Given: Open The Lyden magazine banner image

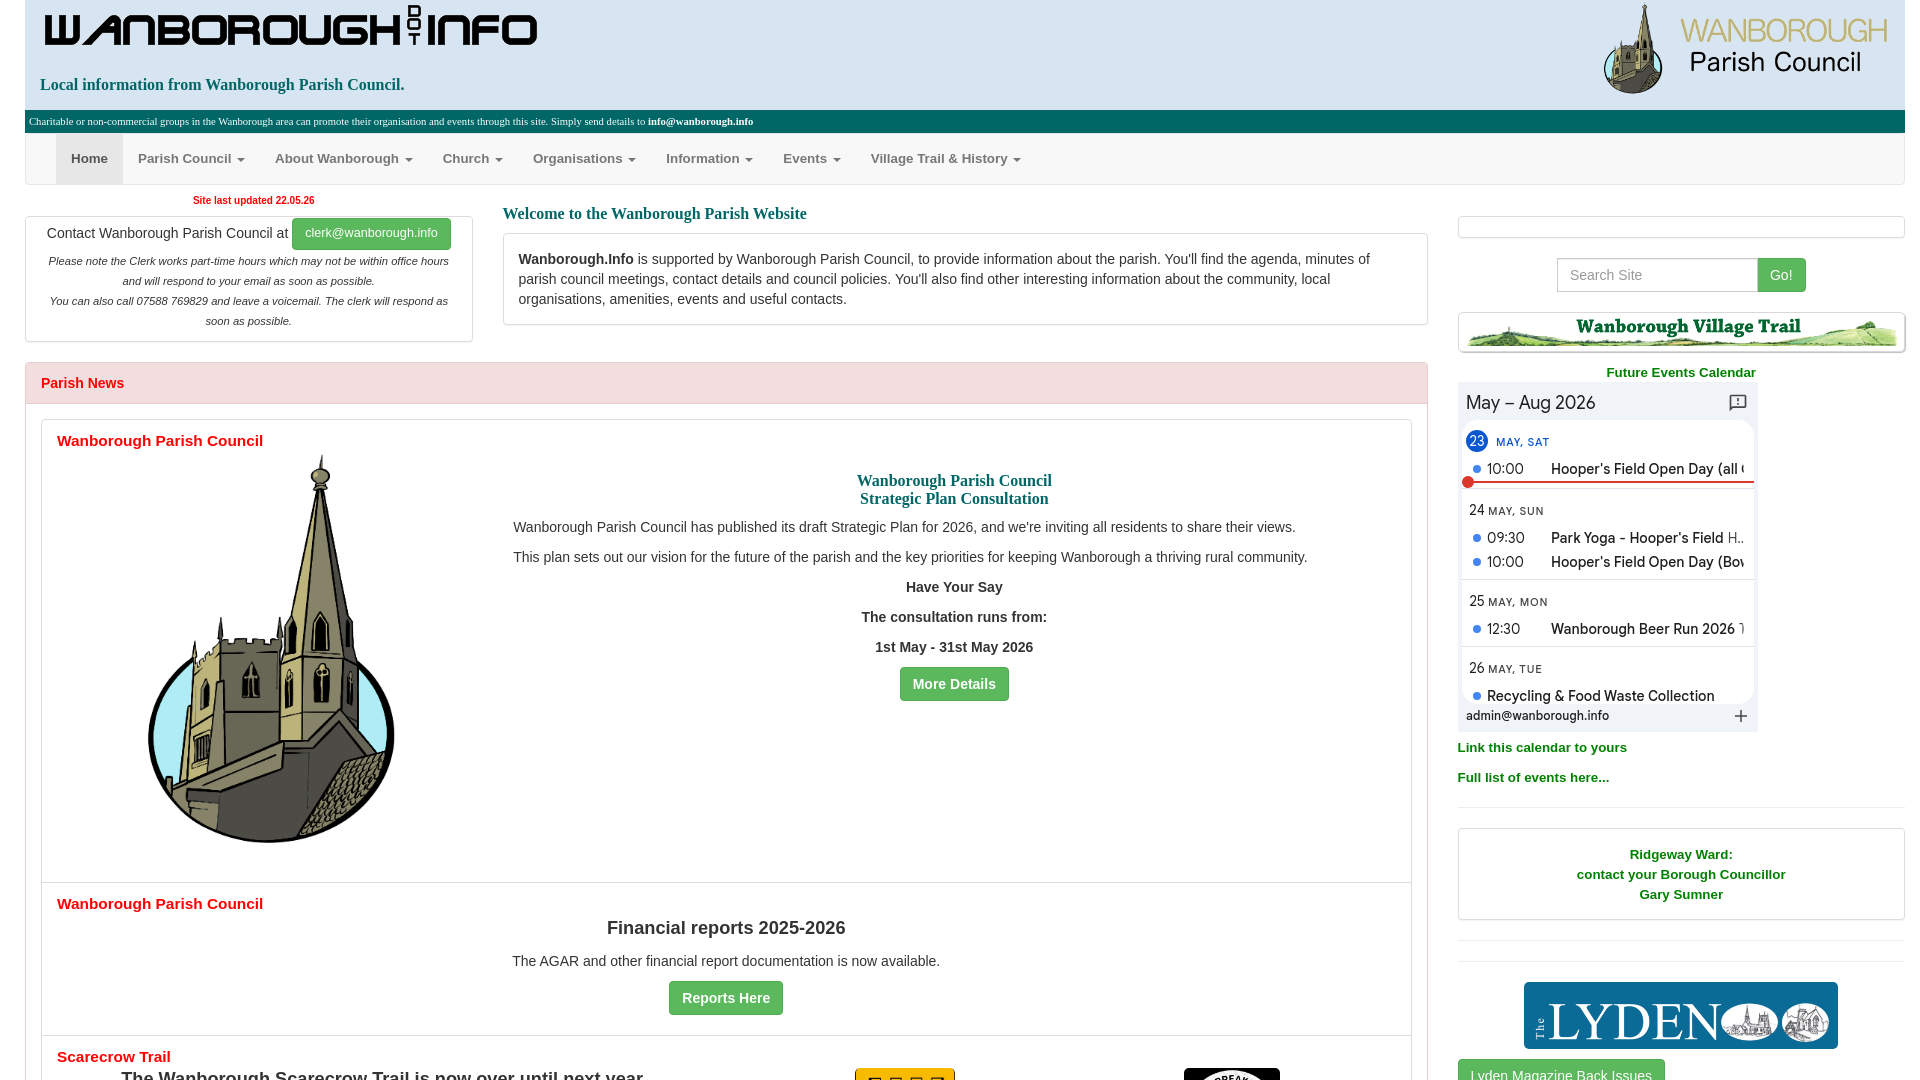Looking at the screenshot, I should (x=1680, y=1015).
